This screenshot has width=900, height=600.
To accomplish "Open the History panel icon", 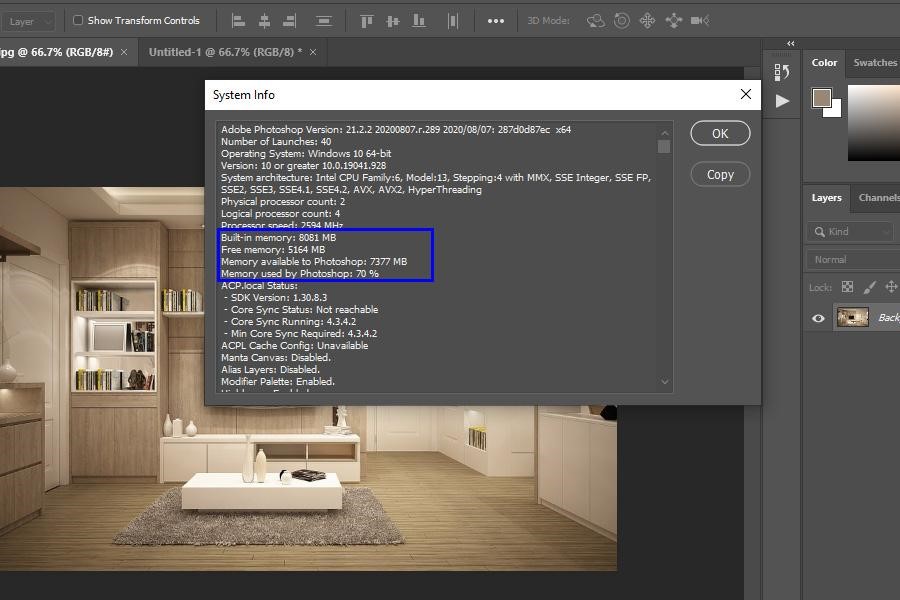I will click(x=782, y=71).
